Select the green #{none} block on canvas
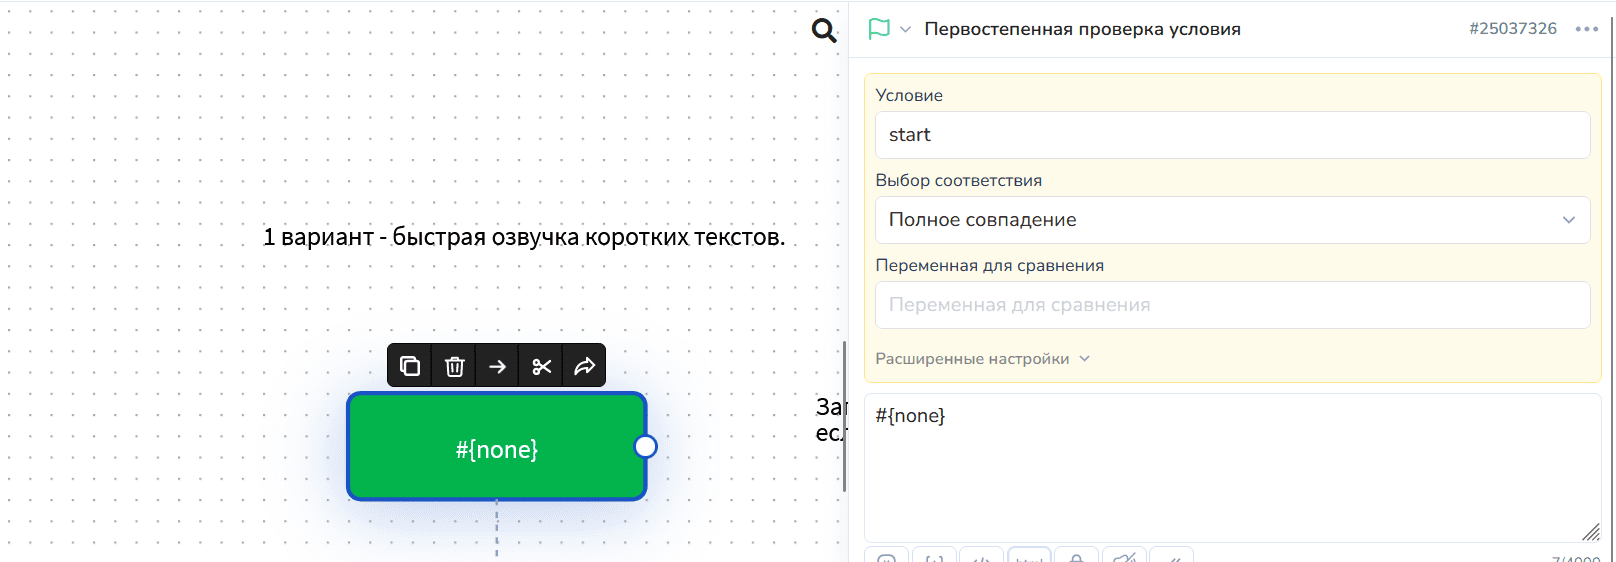The width and height of the screenshot is (1616, 562). point(496,448)
